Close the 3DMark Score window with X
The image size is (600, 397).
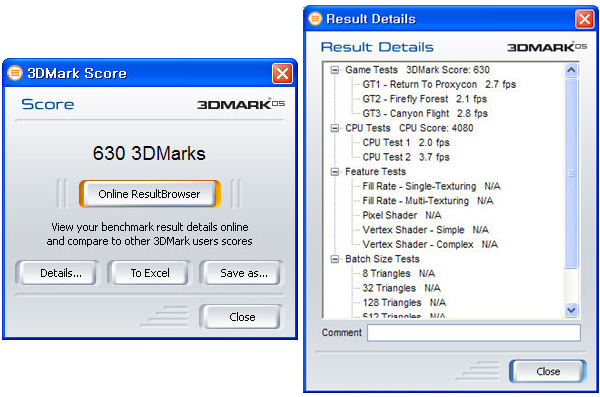[282, 73]
